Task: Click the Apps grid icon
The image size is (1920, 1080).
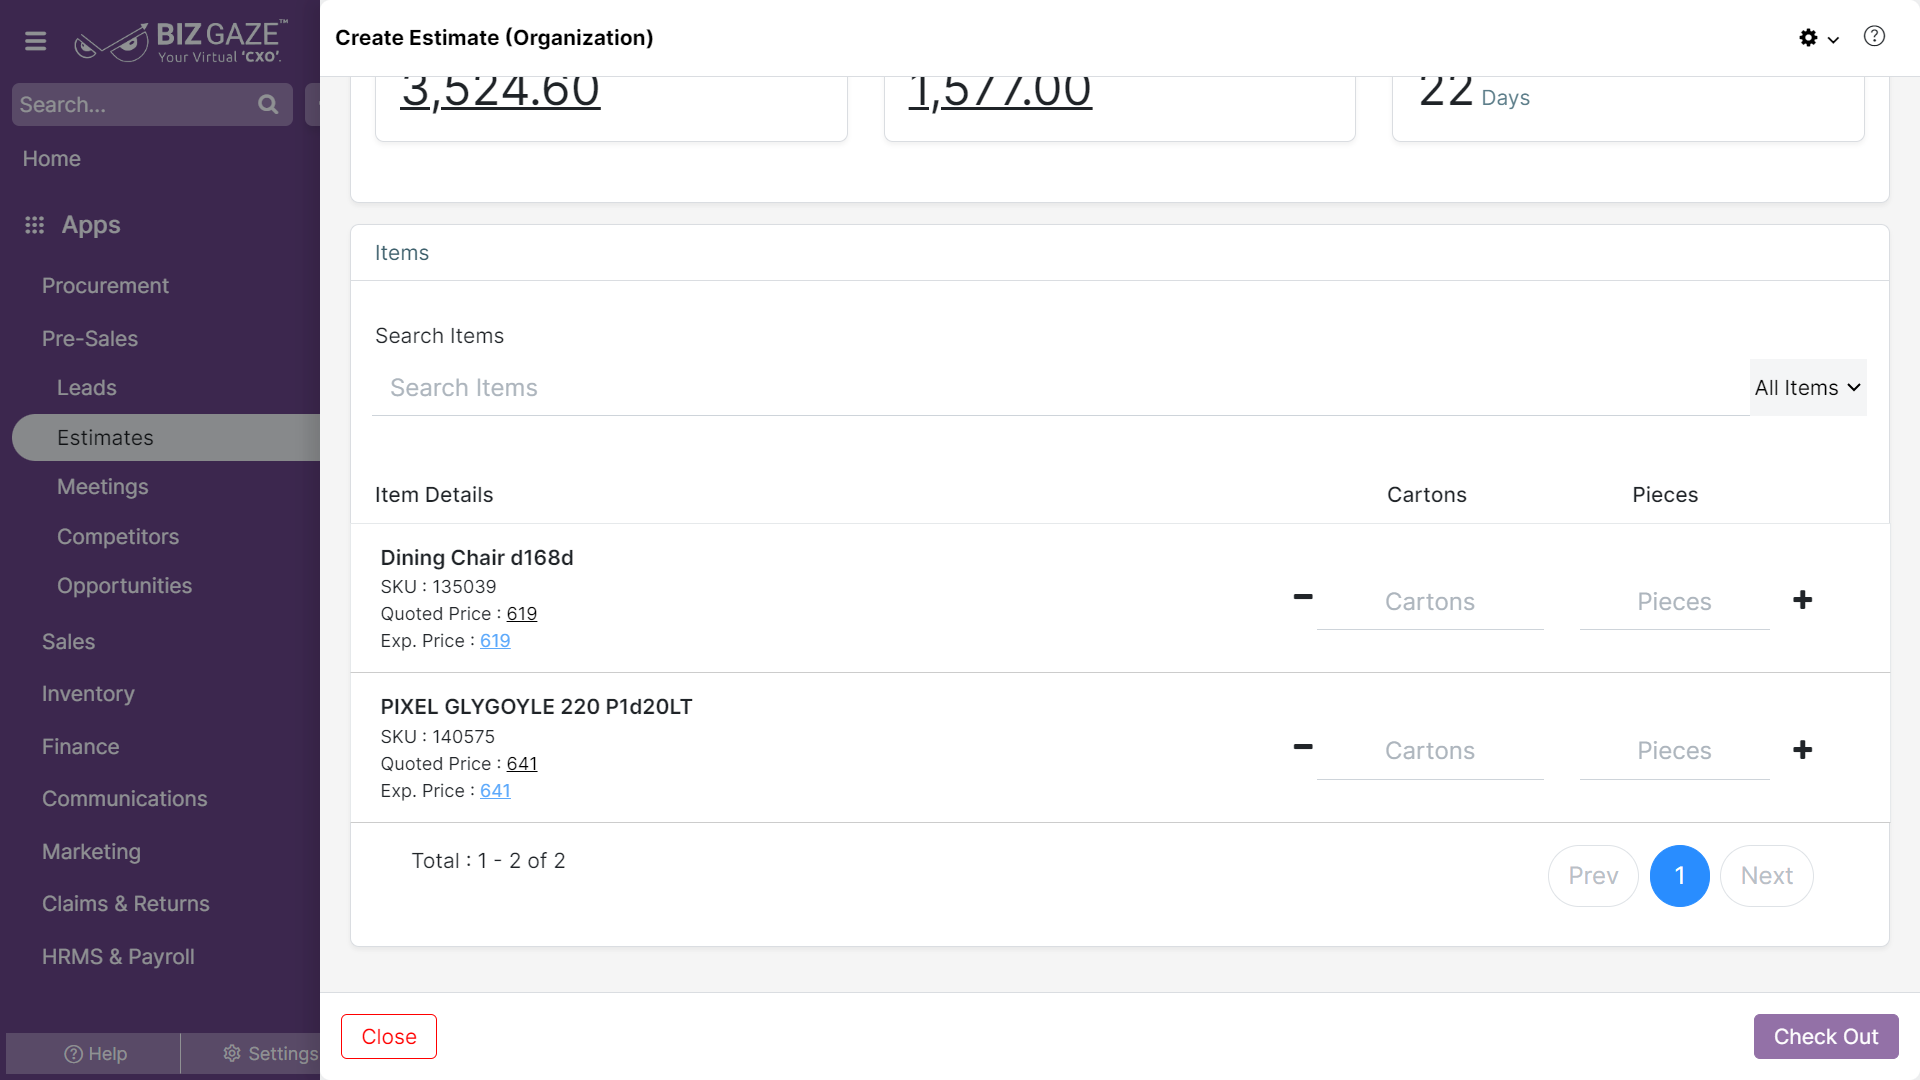Action: tap(35, 225)
